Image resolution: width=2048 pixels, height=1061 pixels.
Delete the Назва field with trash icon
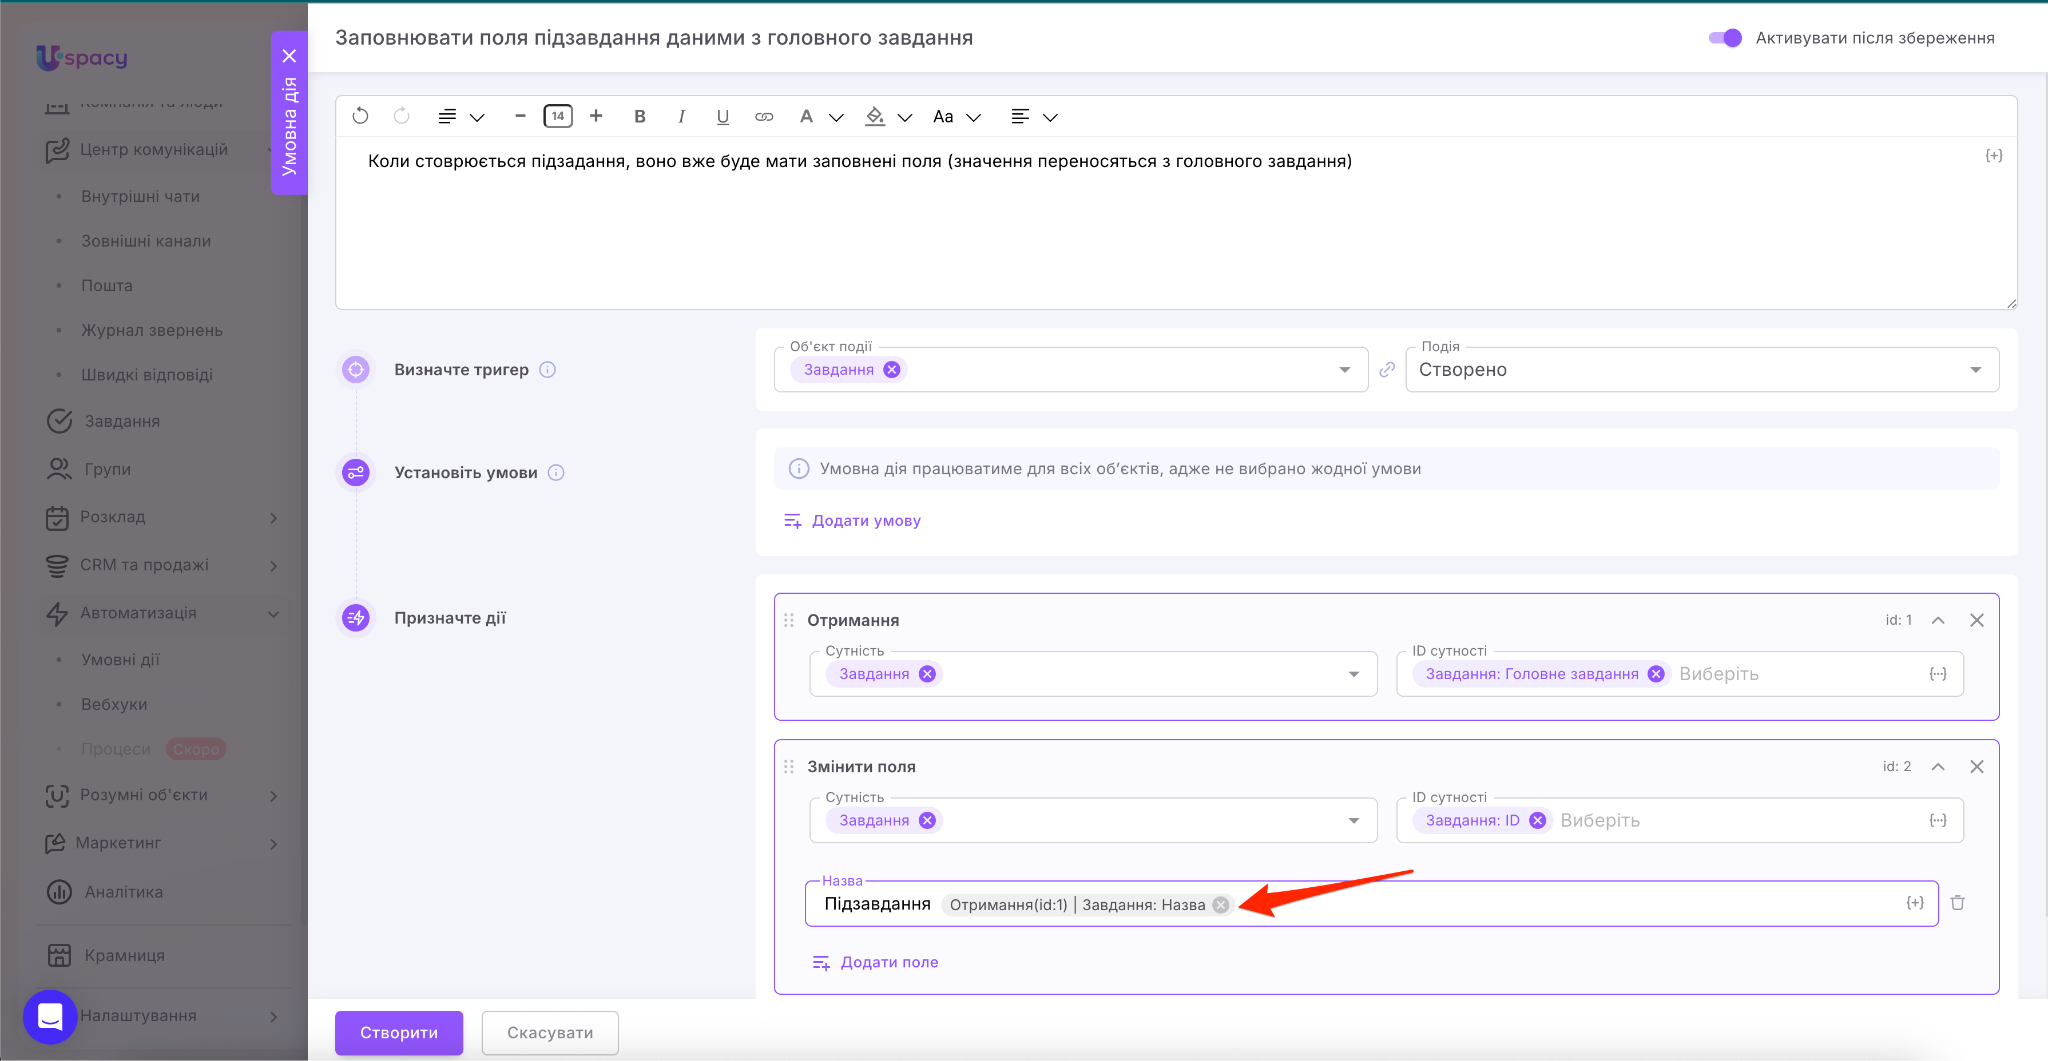pos(1958,903)
